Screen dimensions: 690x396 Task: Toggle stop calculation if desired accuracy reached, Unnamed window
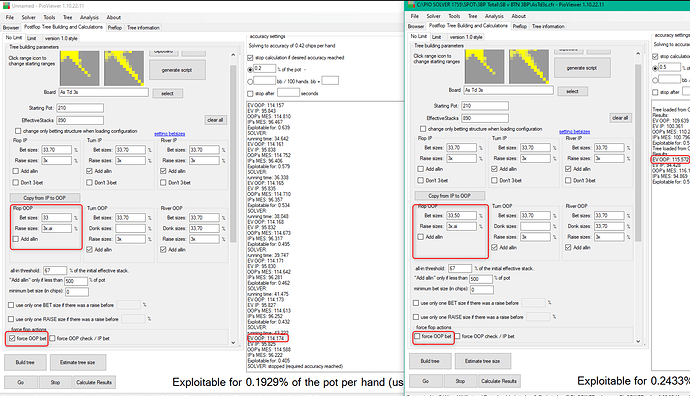pyautogui.click(x=250, y=58)
